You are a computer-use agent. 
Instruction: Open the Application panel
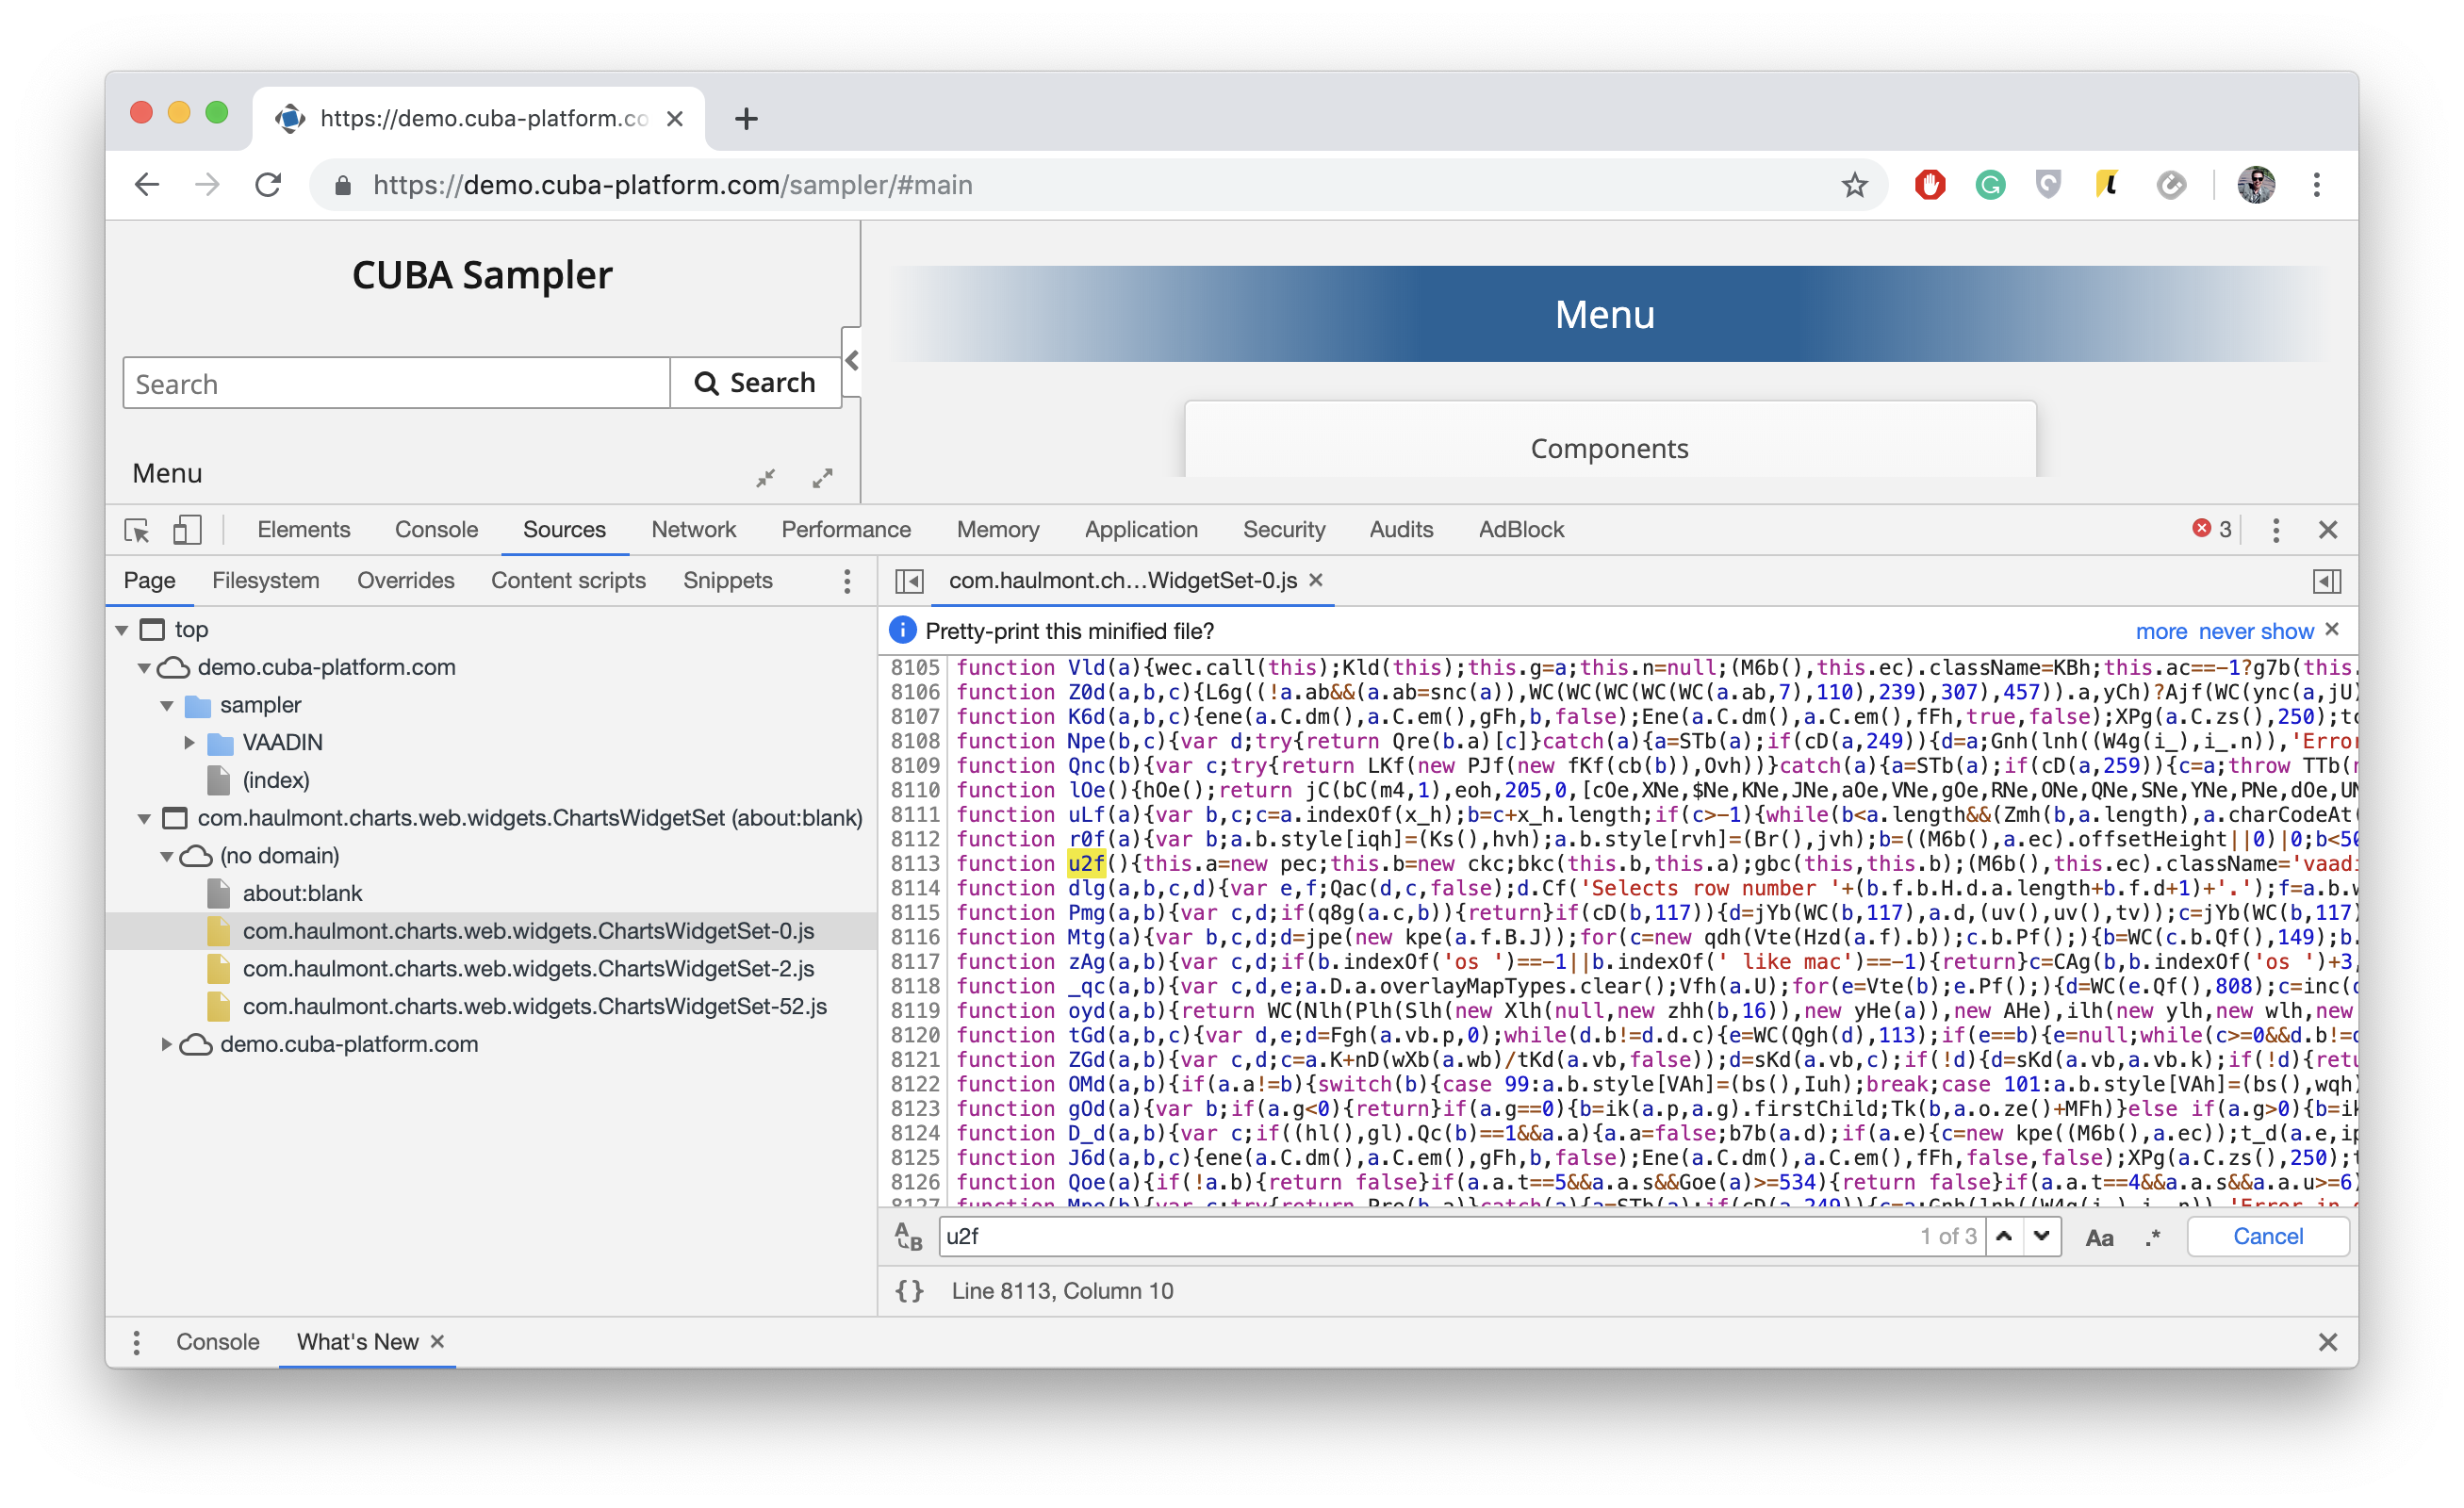pyautogui.click(x=1141, y=530)
